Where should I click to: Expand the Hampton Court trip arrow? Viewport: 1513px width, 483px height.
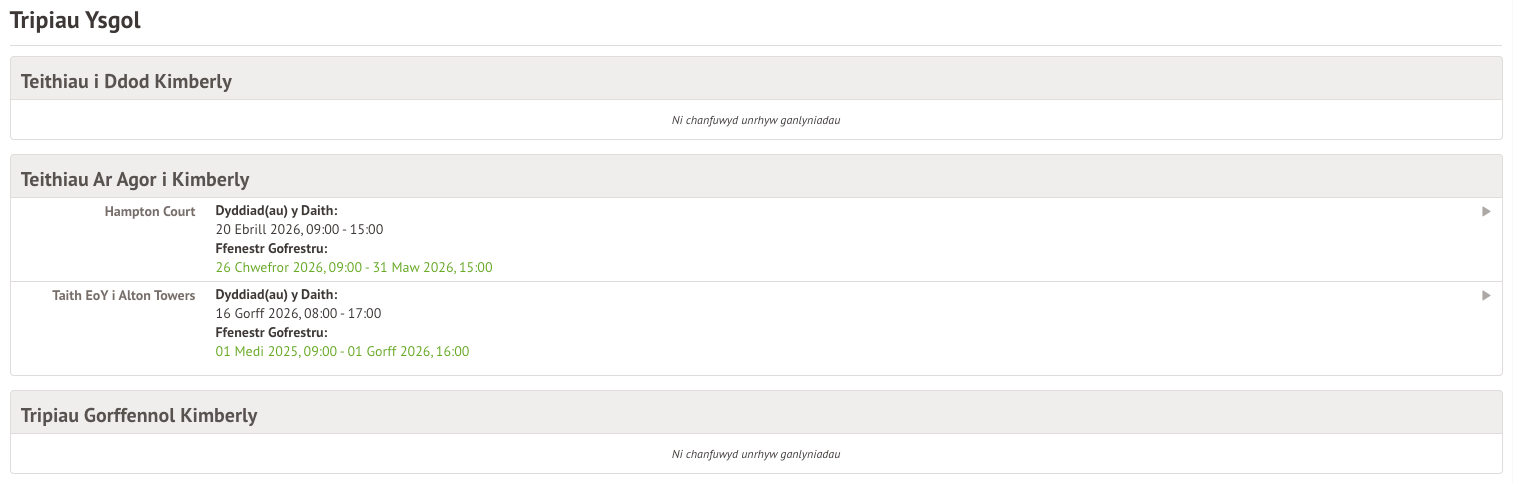[x=1486, y=211]
